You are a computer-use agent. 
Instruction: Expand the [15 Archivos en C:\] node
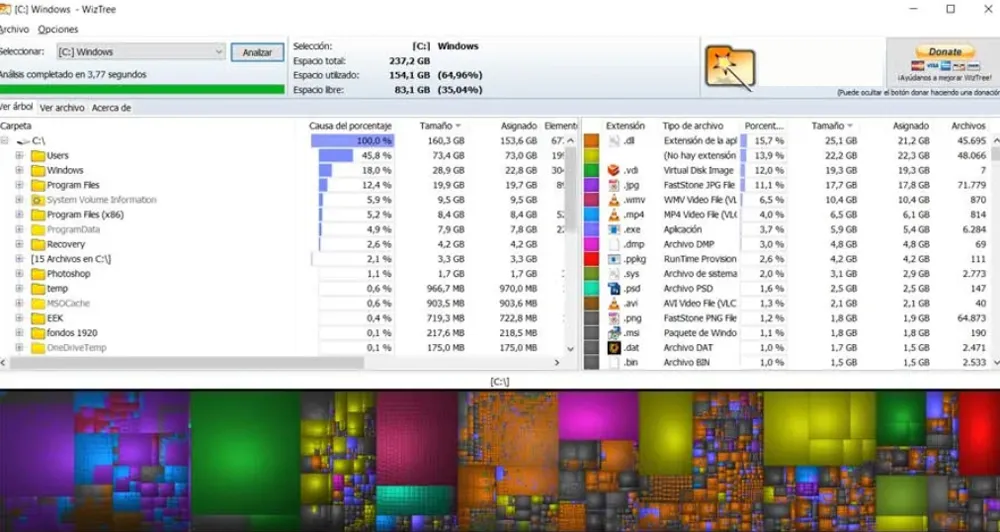pos(19,259)
